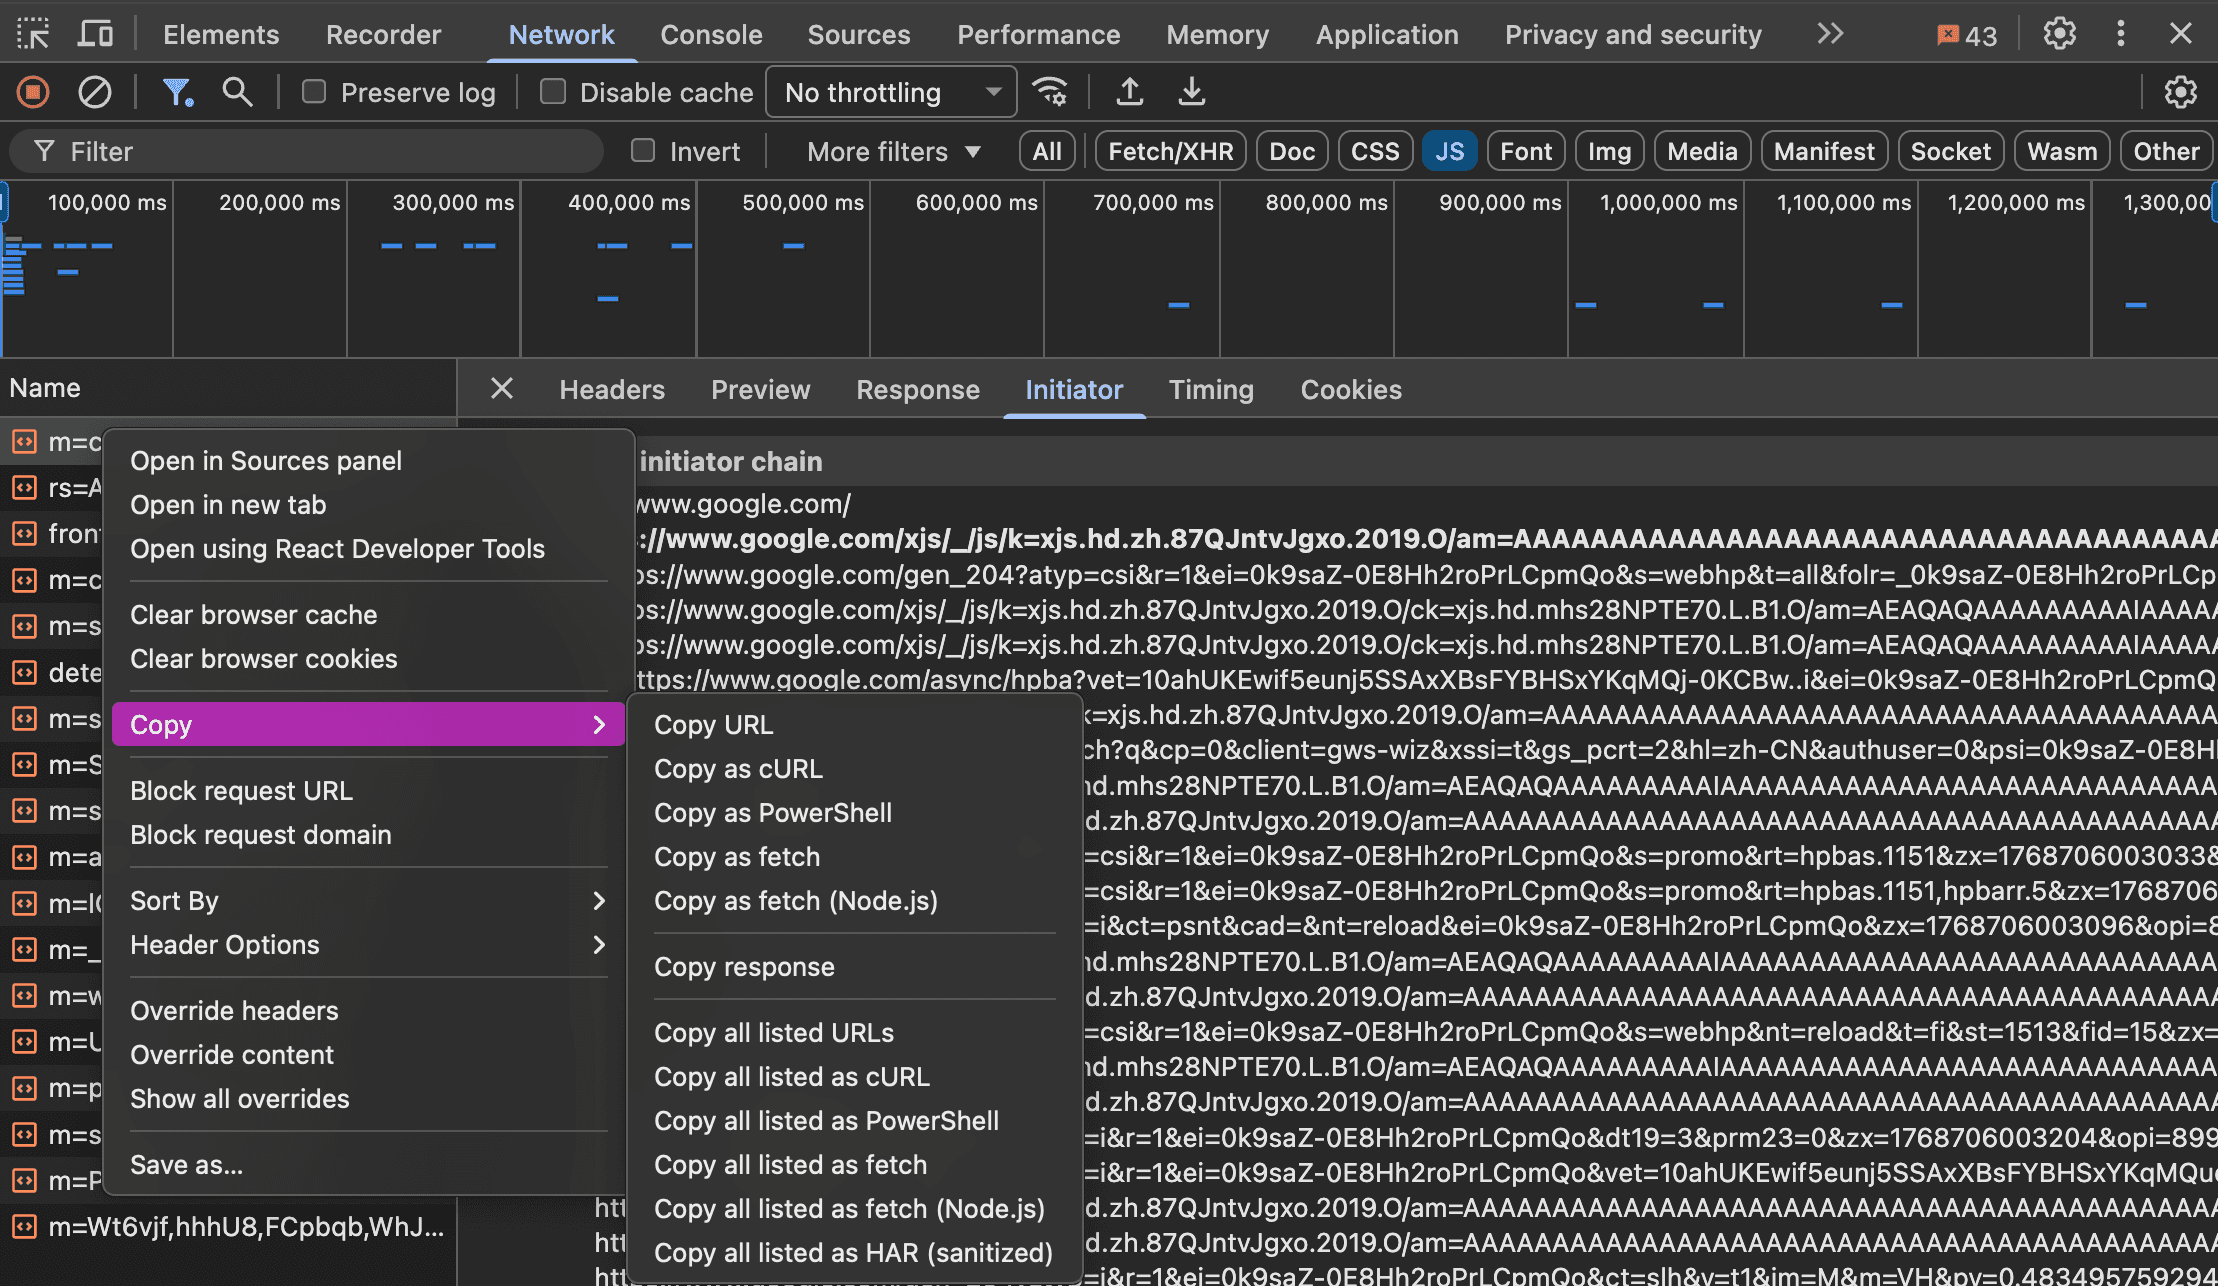Check the Disable cache checkbox
Image resolution: width=2218 pixels, height=1286 pixels.
(x=553, y=93)
